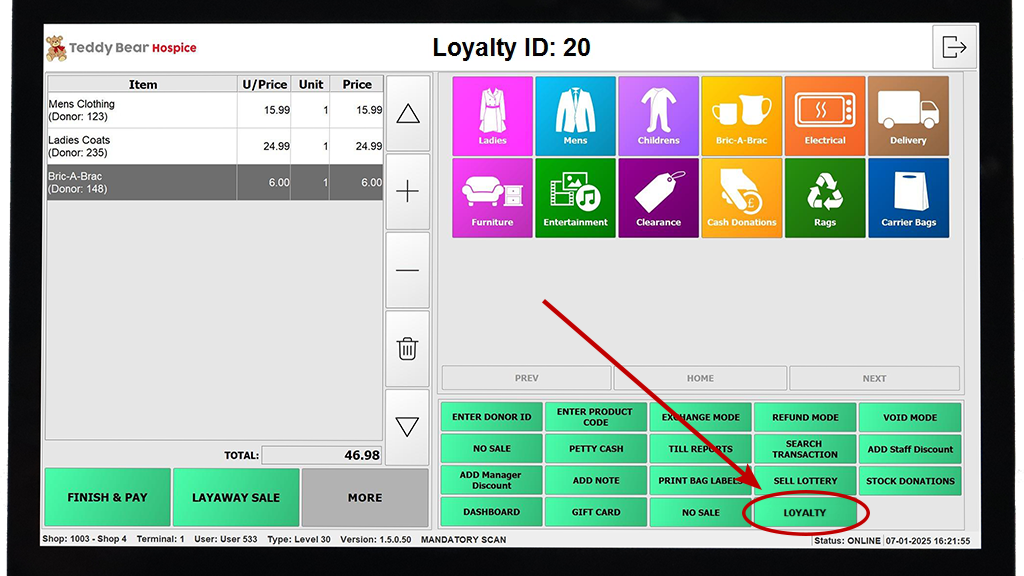Go to the Next category page
This screenshot has height=576, width=1024.
click(874, 377)
